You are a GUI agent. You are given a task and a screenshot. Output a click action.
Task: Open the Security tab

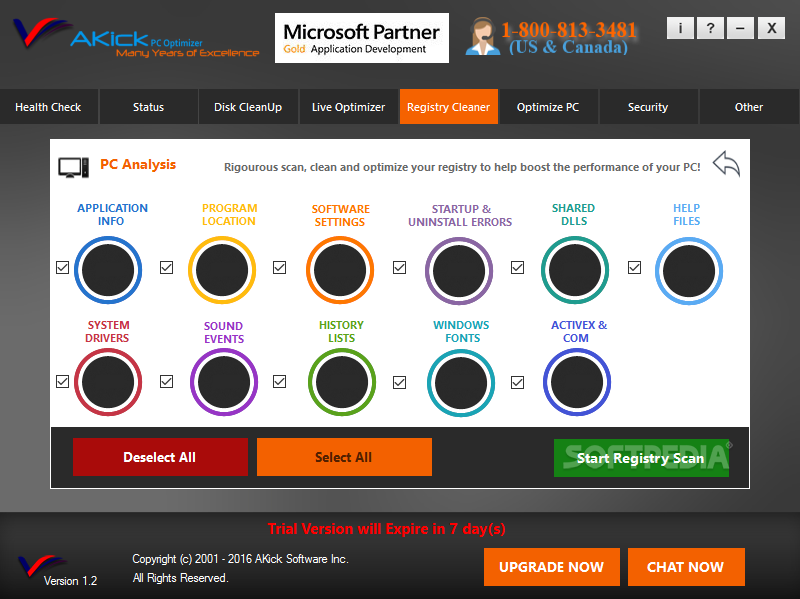click(x=648, y=107)
